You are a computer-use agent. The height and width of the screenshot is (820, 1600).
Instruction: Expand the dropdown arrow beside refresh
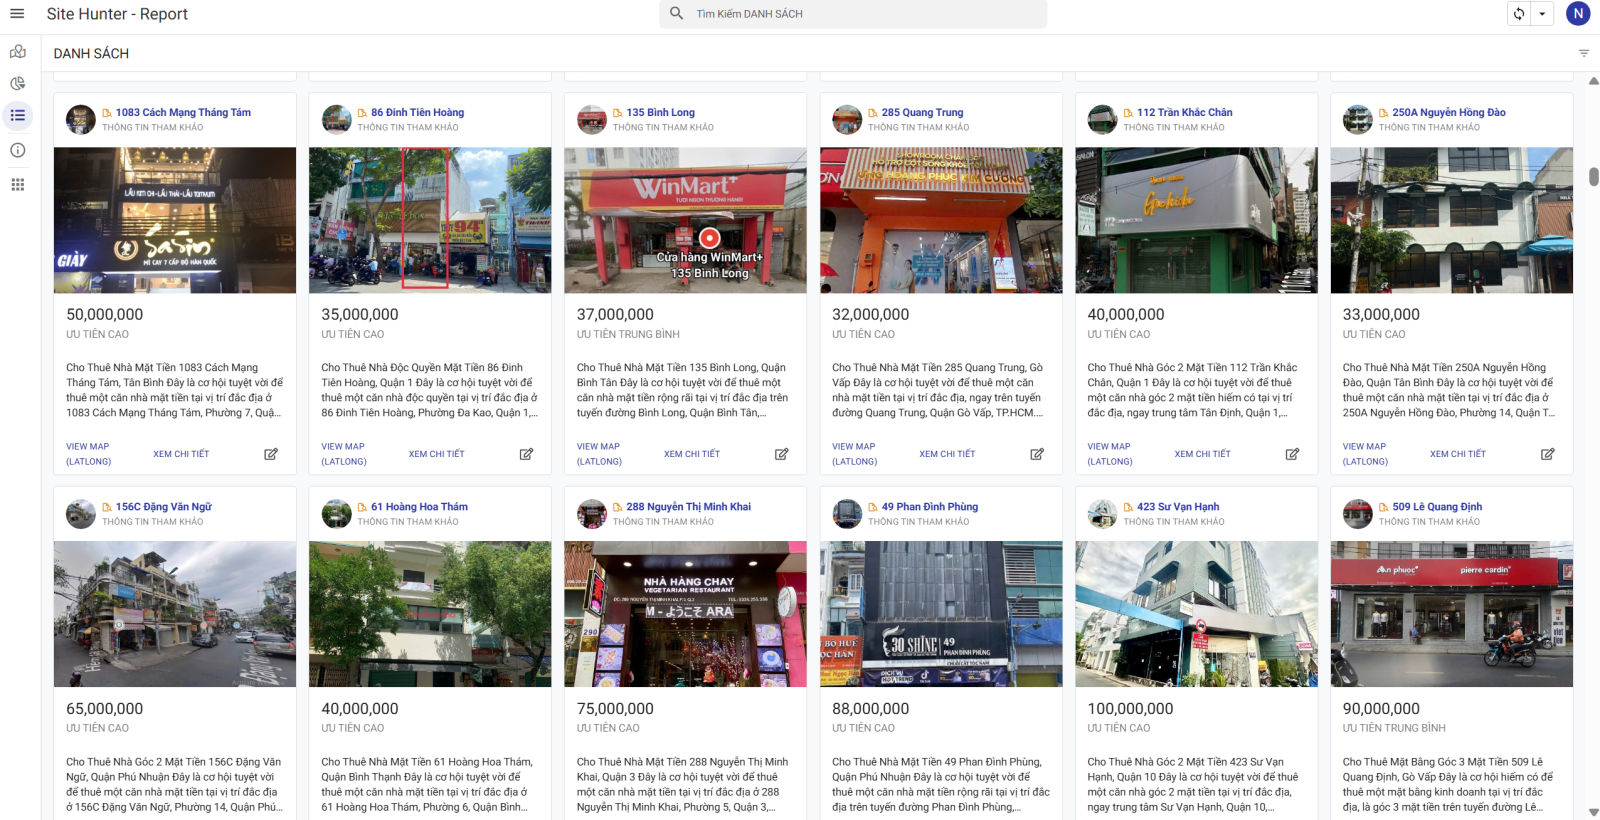[x=1542, y=14]
